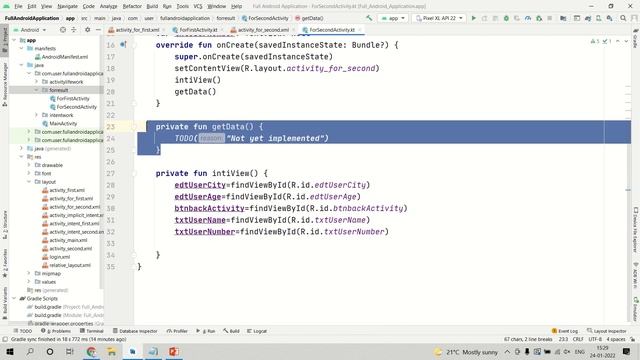Click the hammer Make Project icon

369,18
